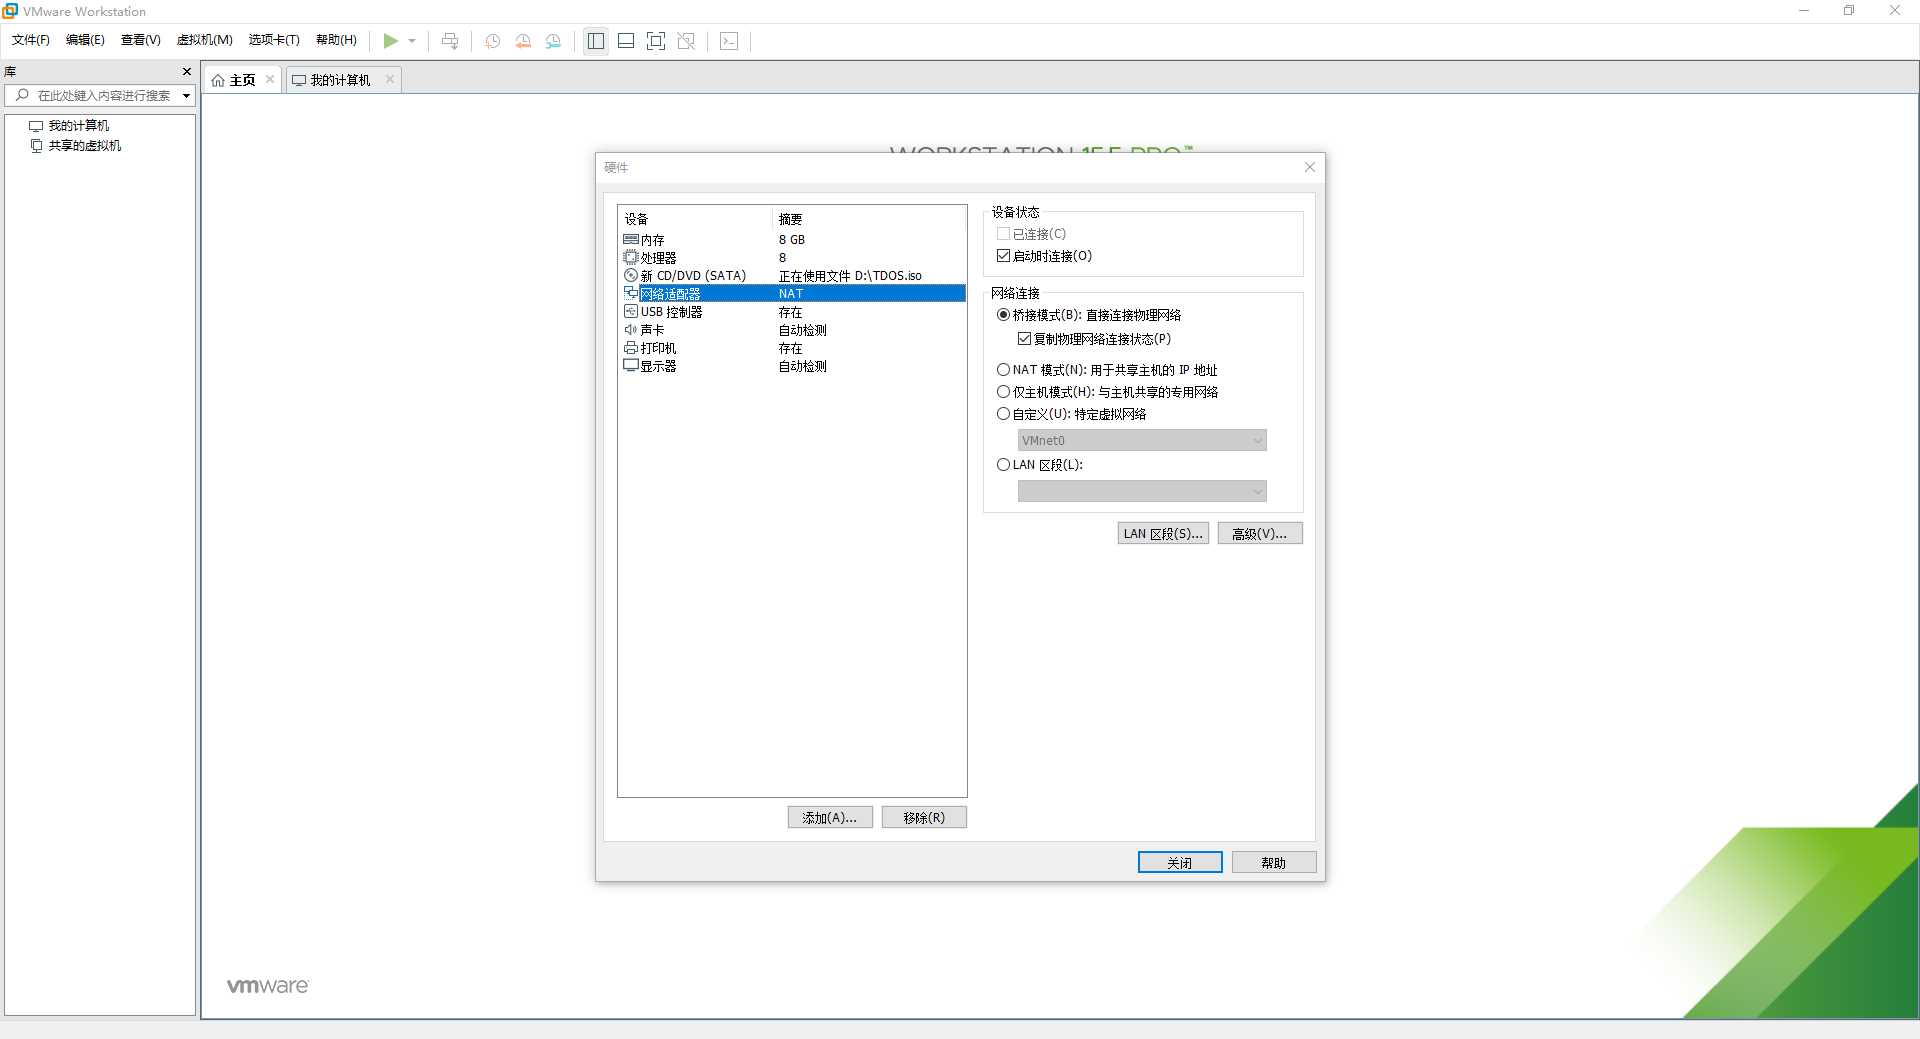The height and width of the screenshot is (1039, 1920).
Task: Select NAT 模式(N) radio option
Action: click(x=1003, y=370)
